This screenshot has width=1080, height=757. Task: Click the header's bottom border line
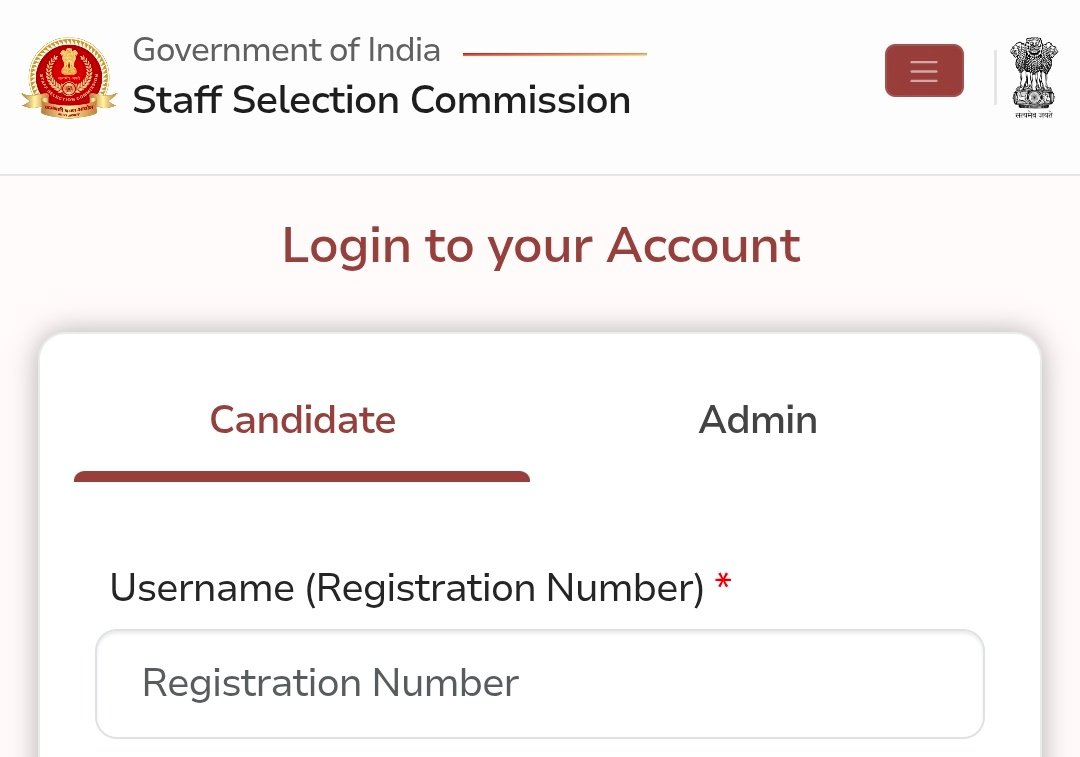tap(540, 175)
